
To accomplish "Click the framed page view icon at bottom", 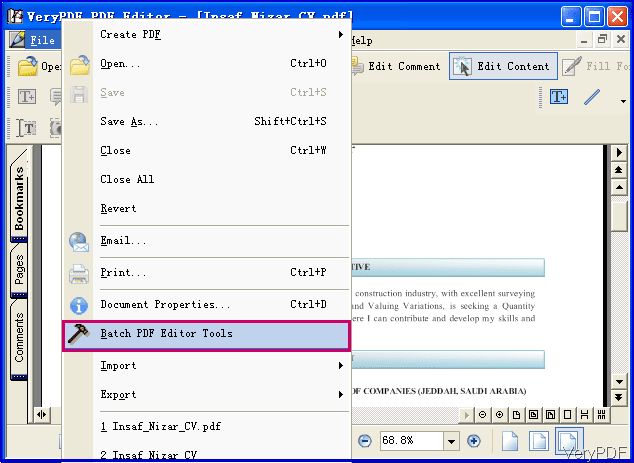I will coord(539,441).
